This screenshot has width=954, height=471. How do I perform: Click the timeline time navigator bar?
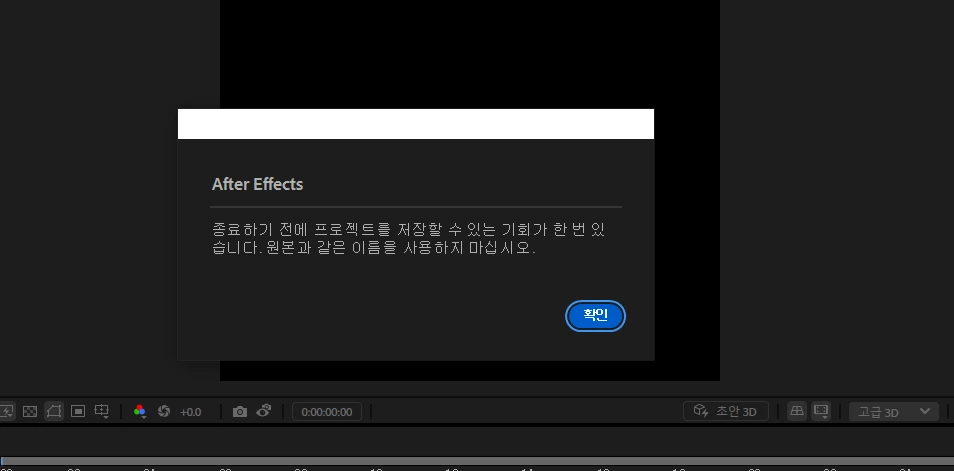click(x=477, y=462)
